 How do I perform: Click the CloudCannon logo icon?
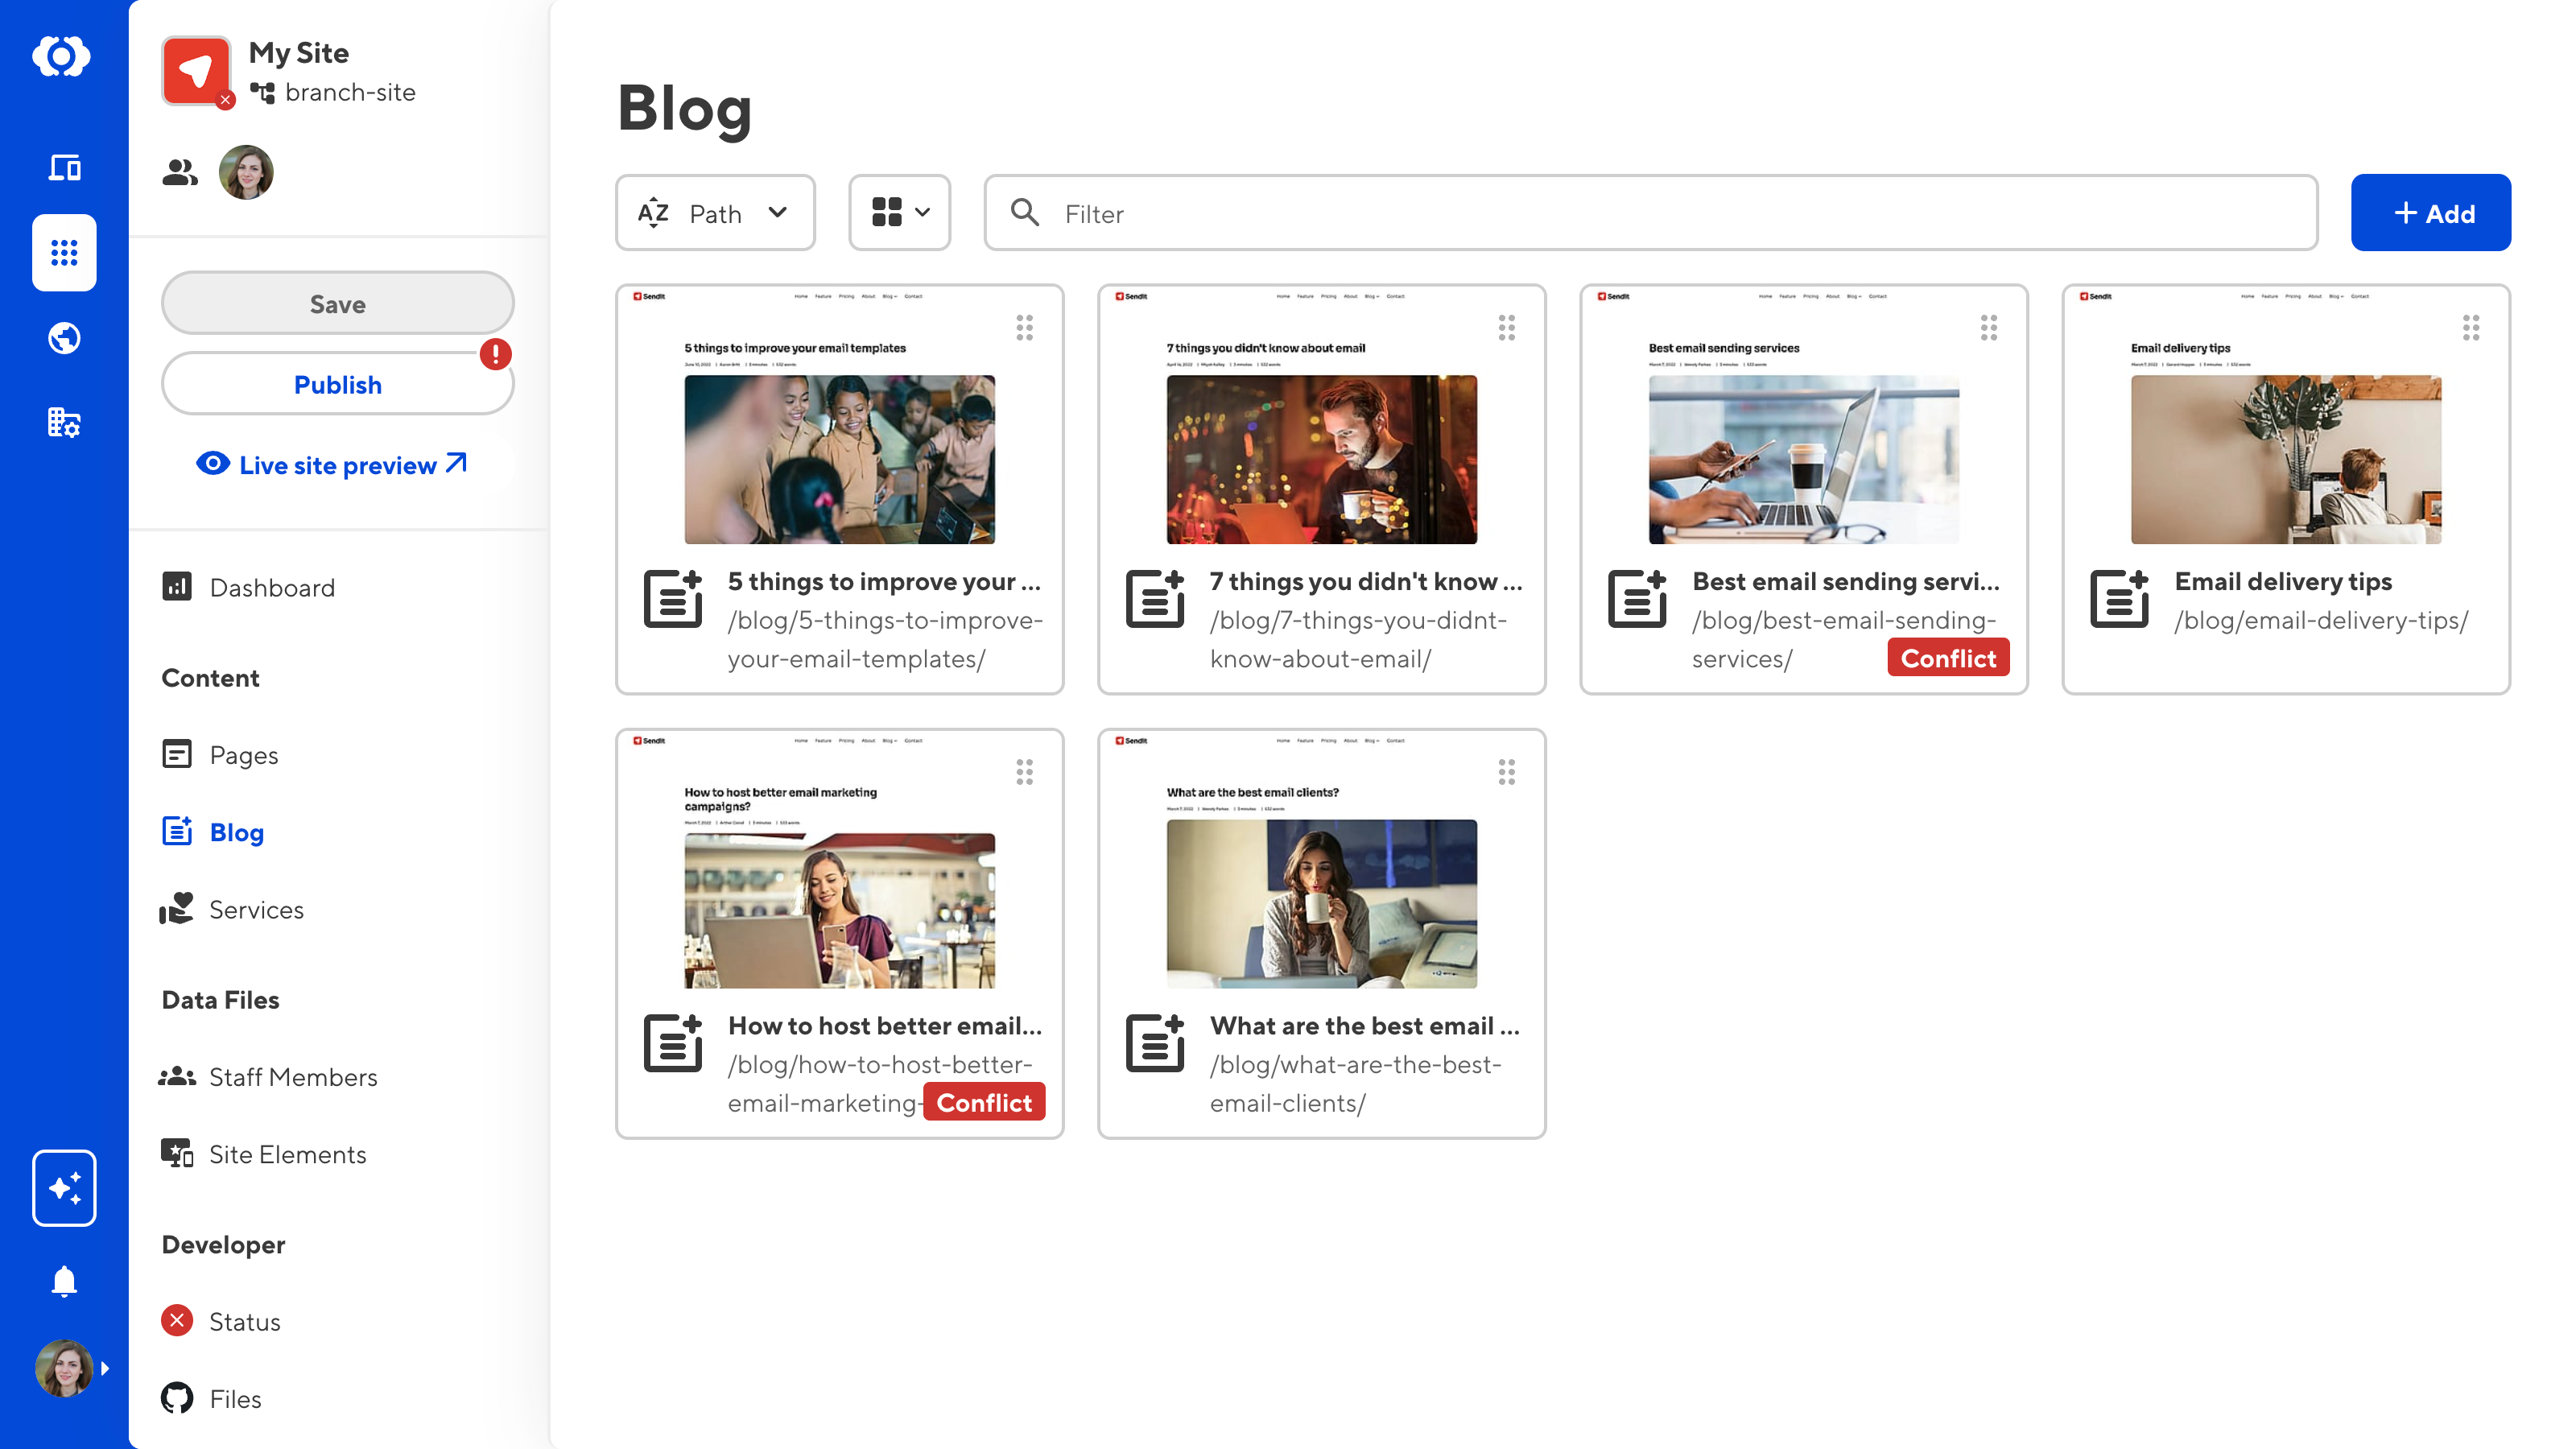62,56
